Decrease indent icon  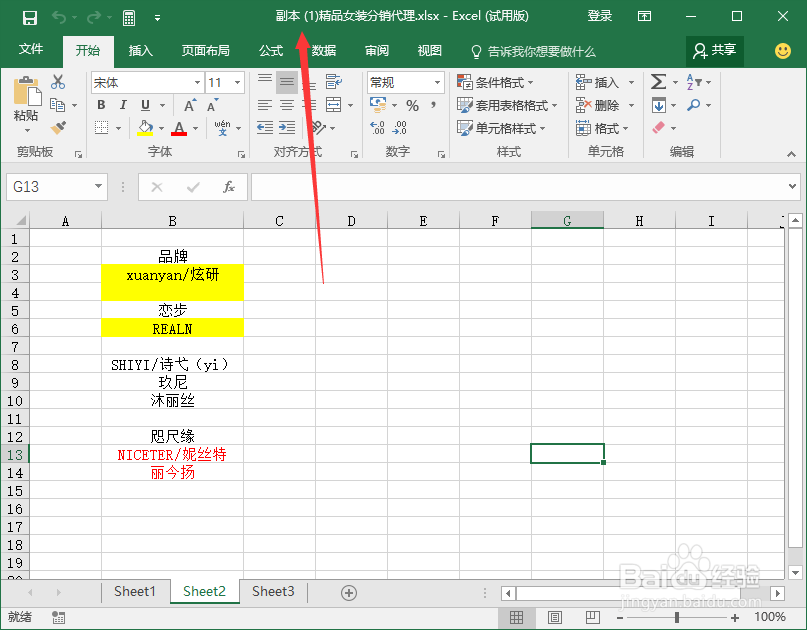click(265, 128)
